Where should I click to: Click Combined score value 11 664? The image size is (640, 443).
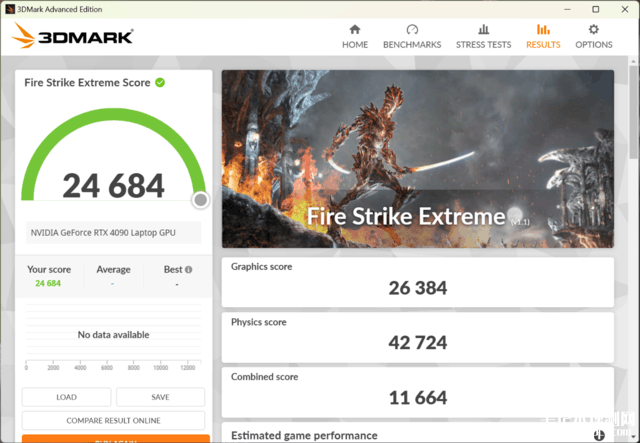click(418, 398)
